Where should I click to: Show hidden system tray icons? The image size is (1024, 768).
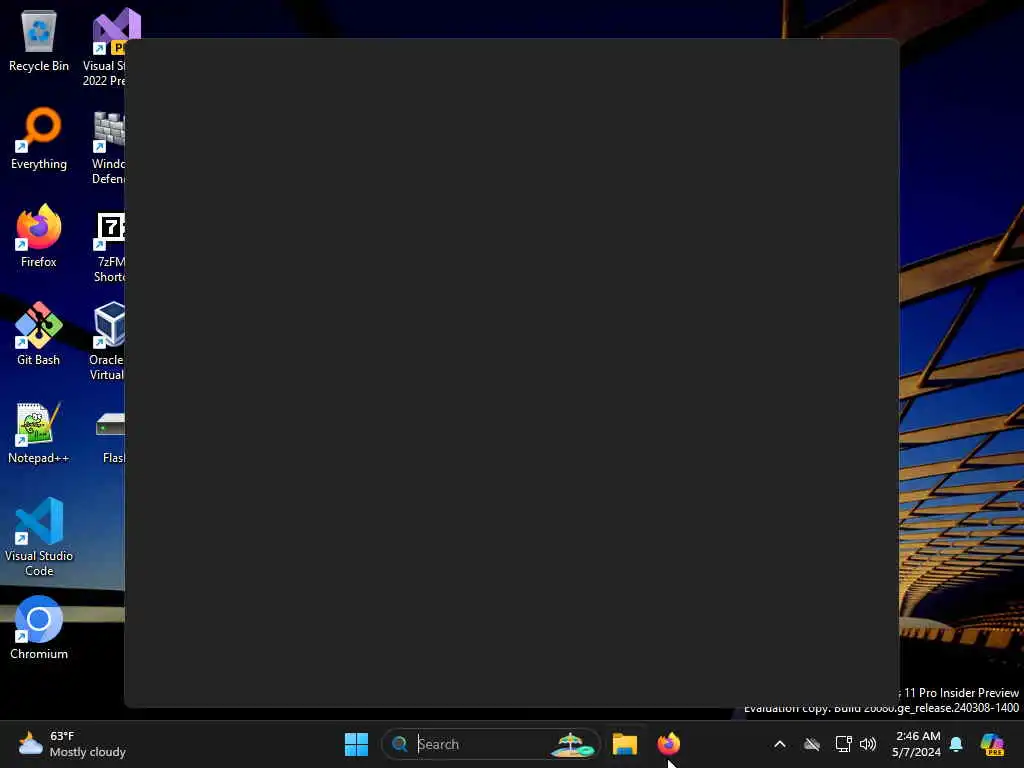click(x=780, y=744)
